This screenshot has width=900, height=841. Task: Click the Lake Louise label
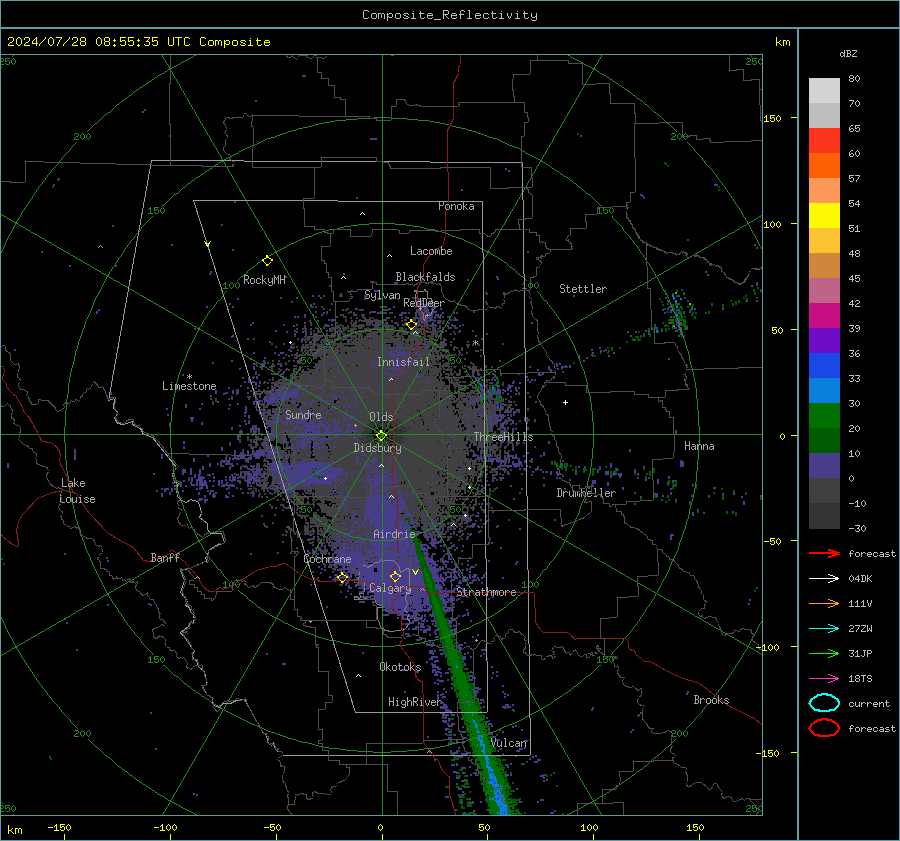click(x=77, y=491)
